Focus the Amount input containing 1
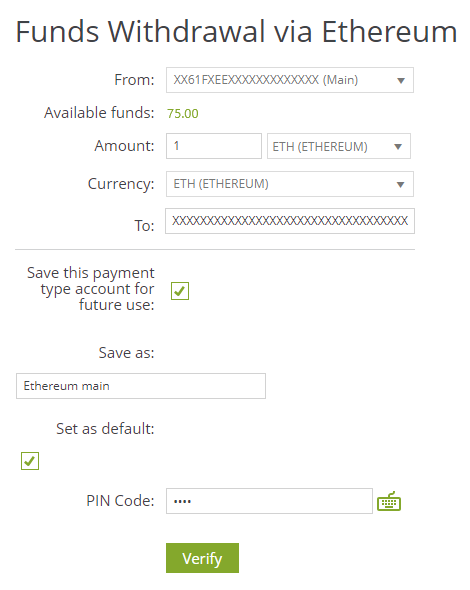The width and height of the screenshot is (470, 590). tap(214, 146)
